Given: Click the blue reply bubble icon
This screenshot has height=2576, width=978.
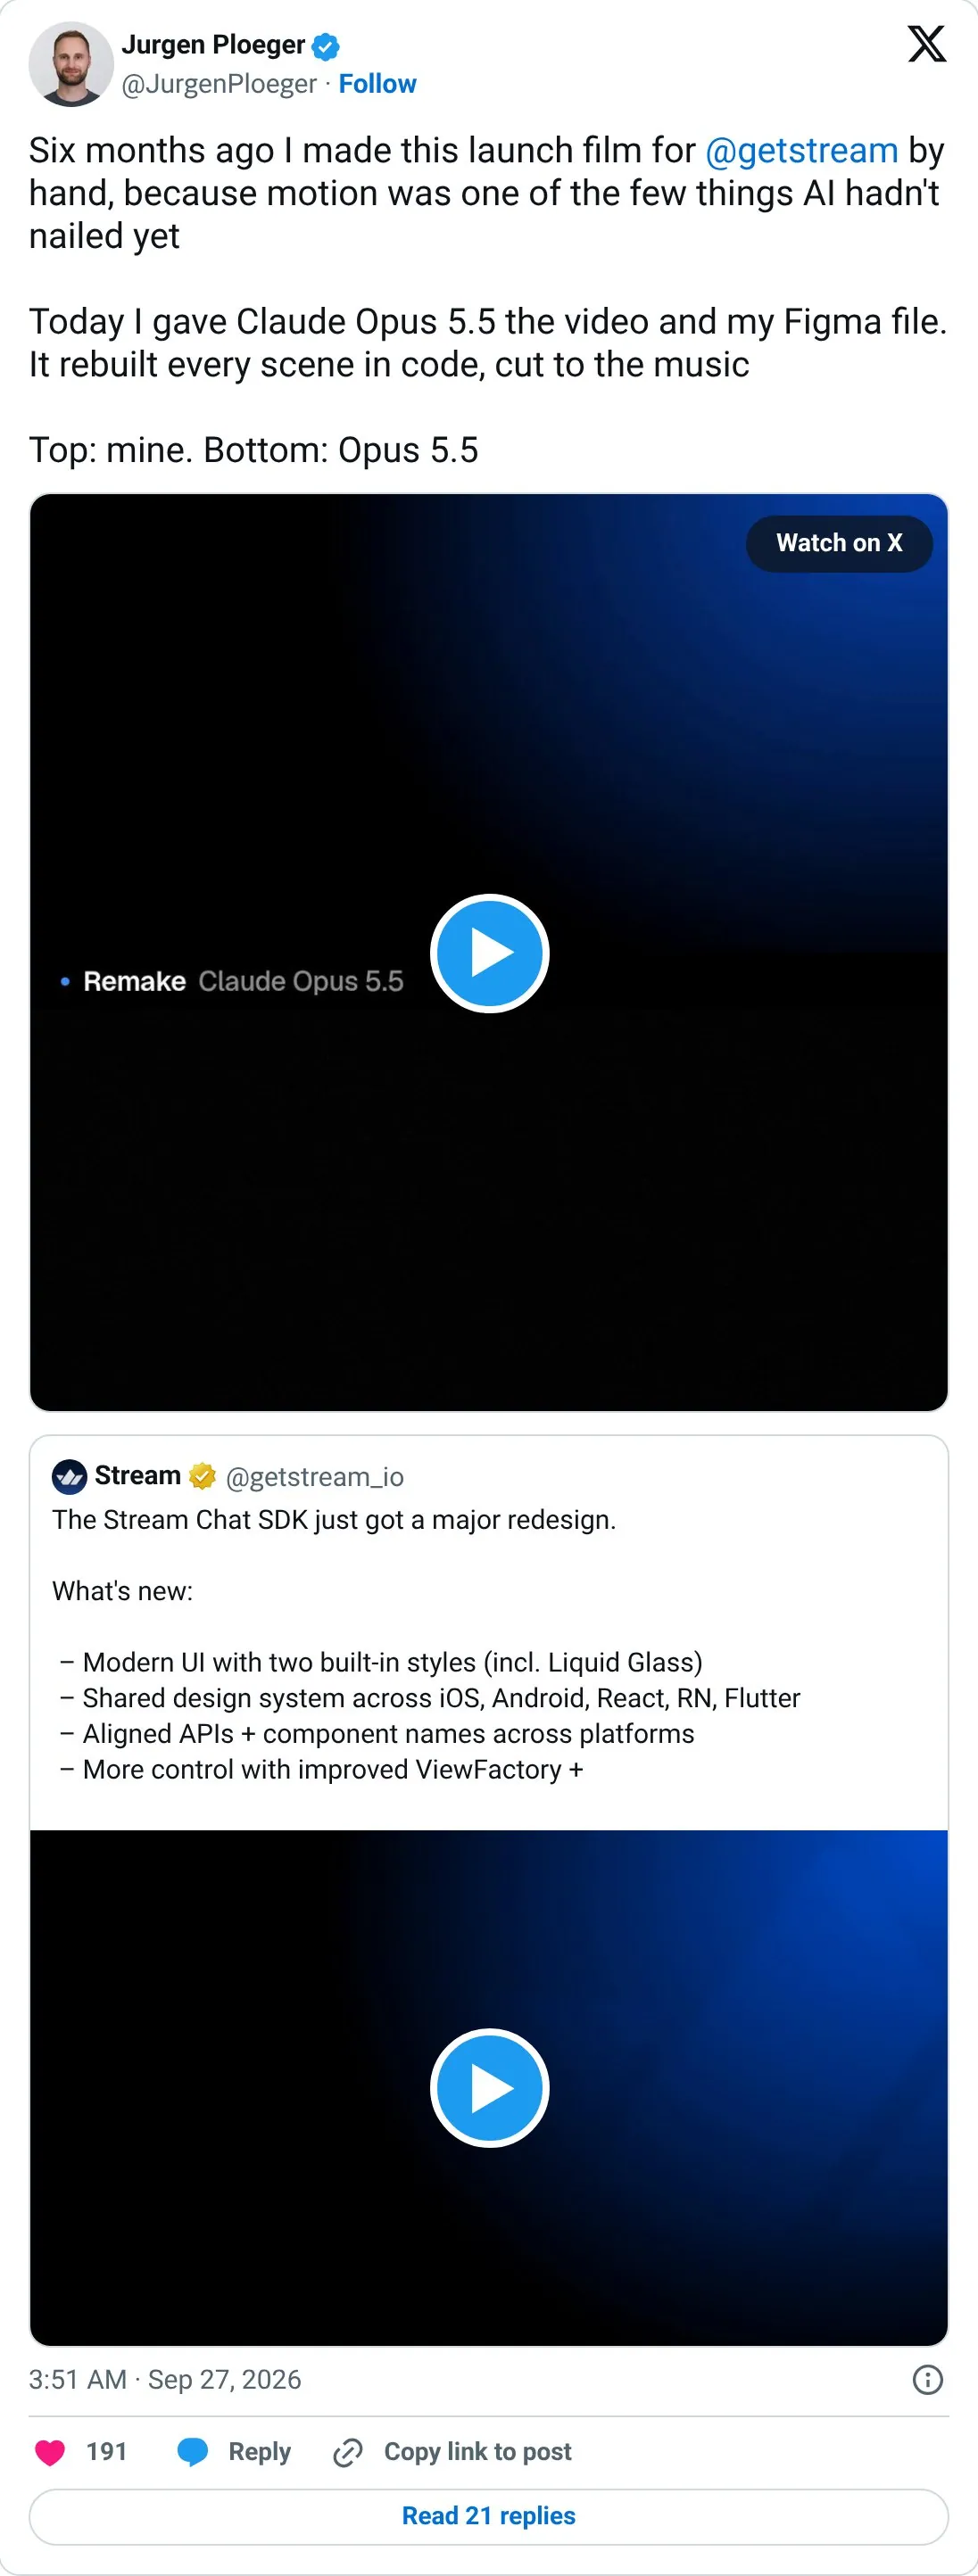Looking at the screenshot, I should [192, 2451].
